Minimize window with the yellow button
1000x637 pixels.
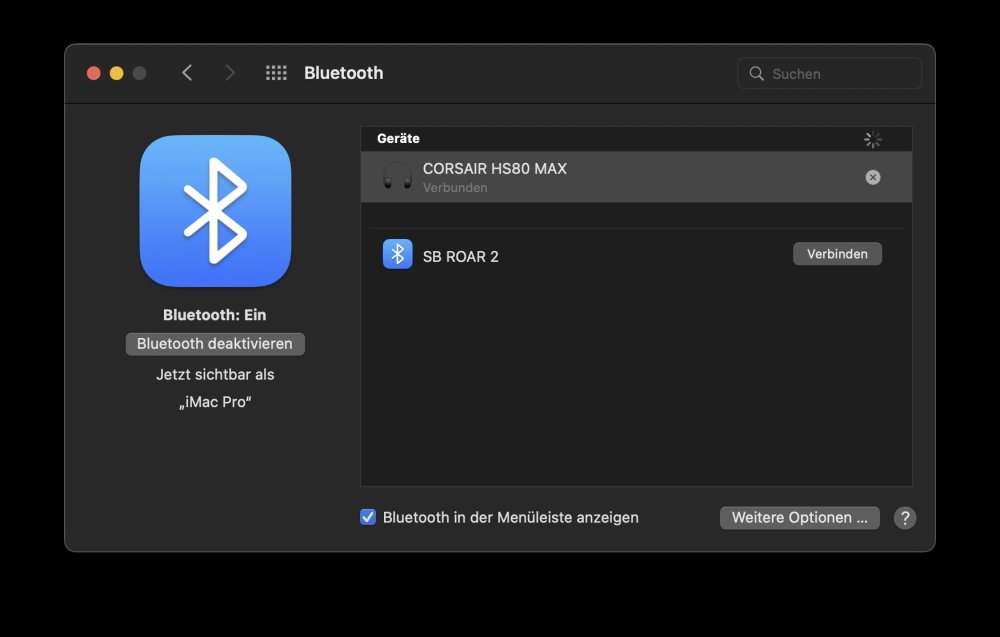pos(117,73)
